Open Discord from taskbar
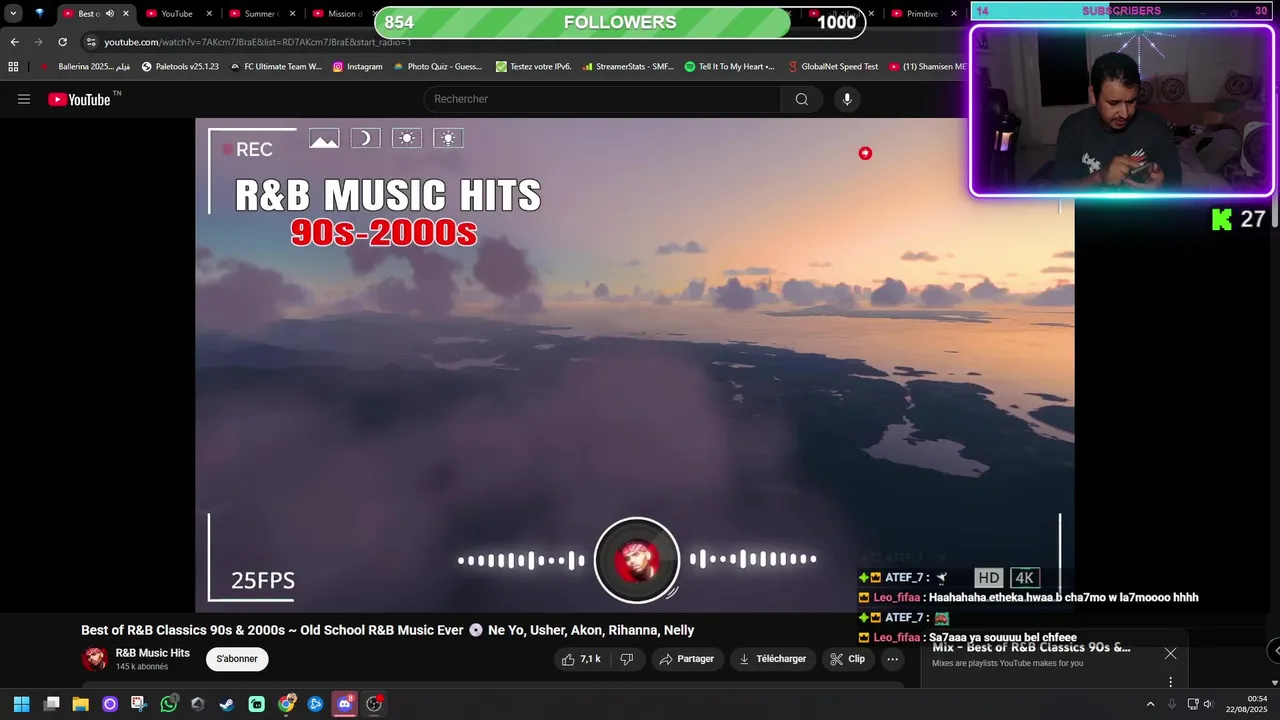The image size is (1280, 720). coord(345,704)
